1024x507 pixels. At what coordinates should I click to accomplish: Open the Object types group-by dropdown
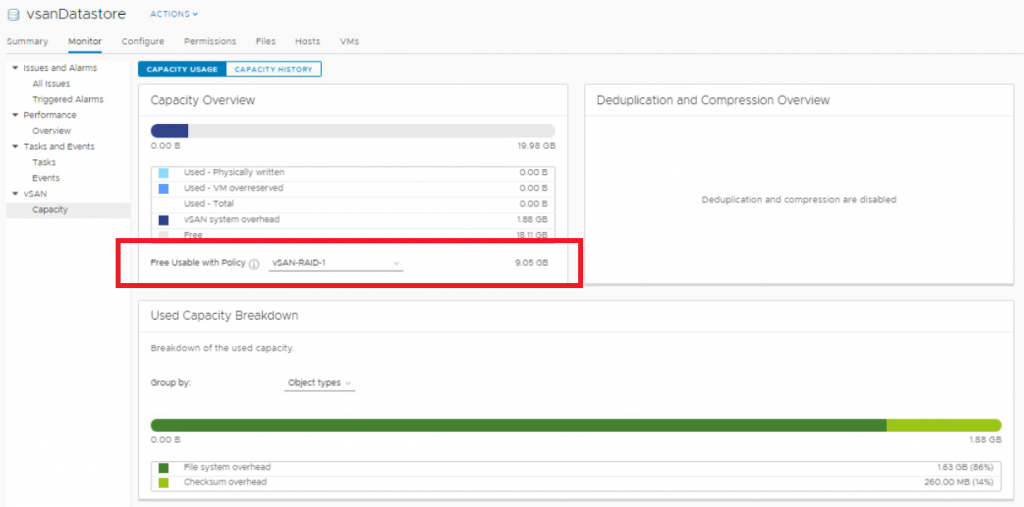(x=319, y=383)
